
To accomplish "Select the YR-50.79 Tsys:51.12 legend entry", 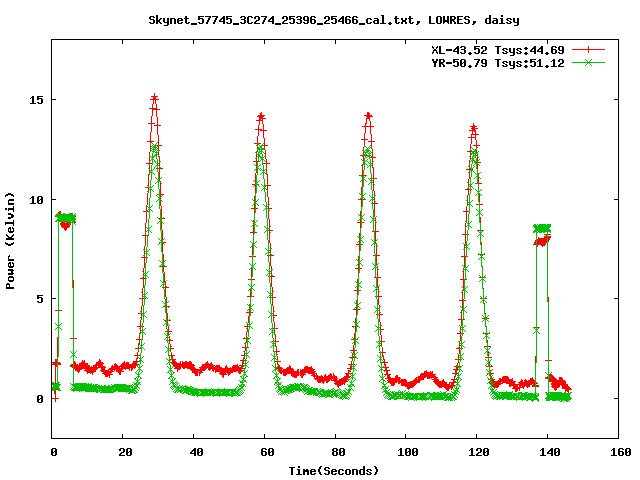I will coord(498,63).
